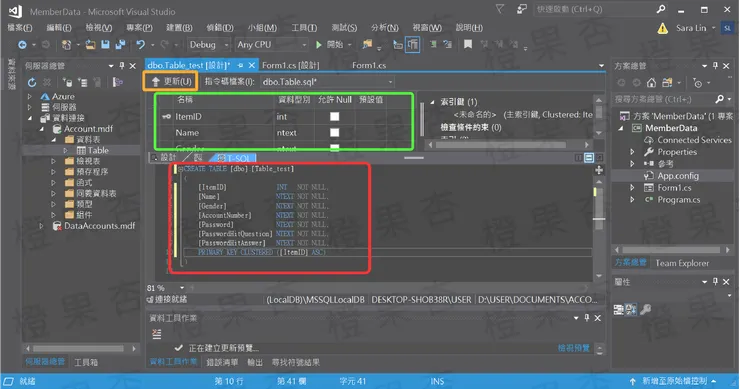
Task: Click the Save floppy disk icon
Action: (x=105, y=44)
